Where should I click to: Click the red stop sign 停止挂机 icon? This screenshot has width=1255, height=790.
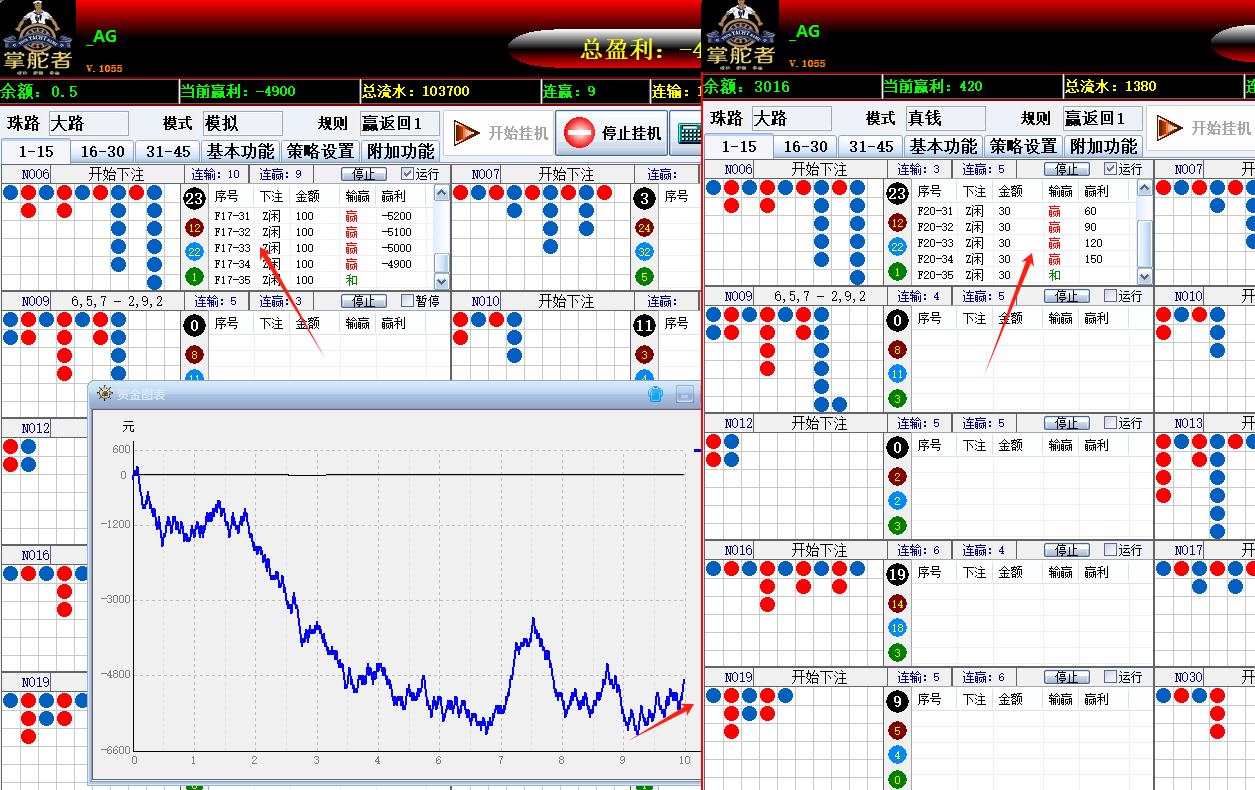pyautogui.click(x=581, y=133)
